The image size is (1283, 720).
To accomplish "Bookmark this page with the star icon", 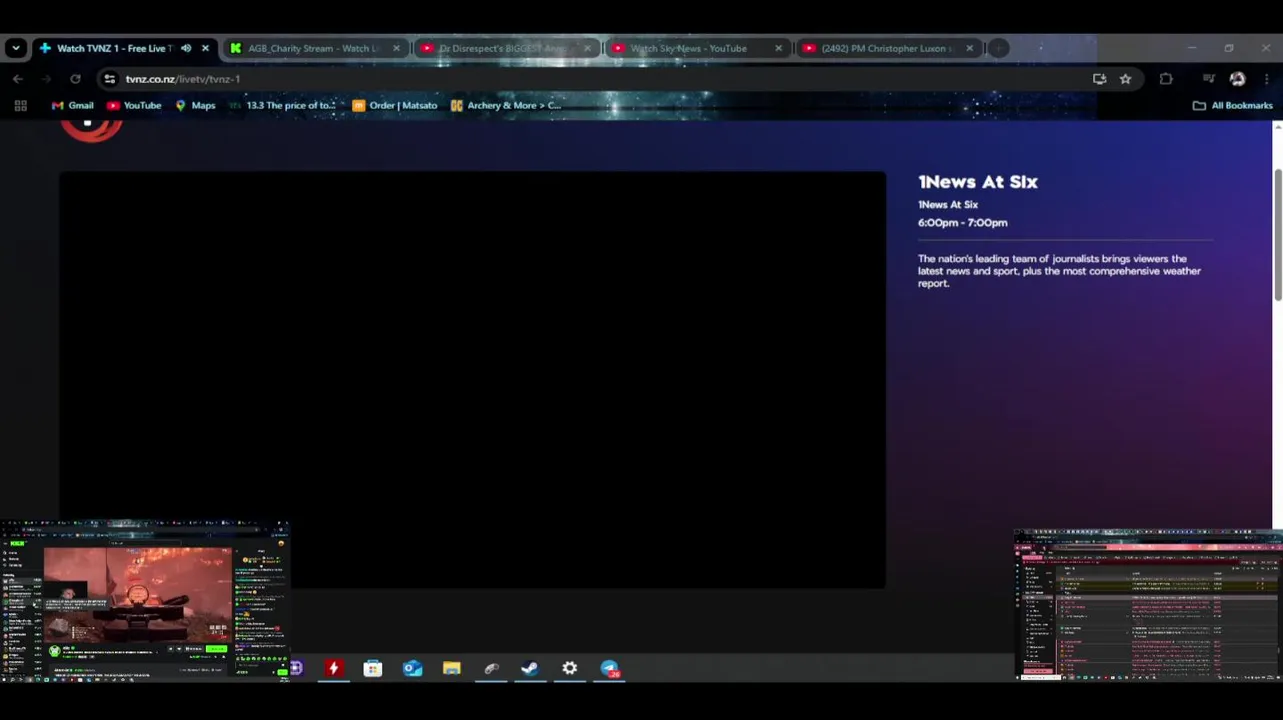I will (x=1125, y=79).
